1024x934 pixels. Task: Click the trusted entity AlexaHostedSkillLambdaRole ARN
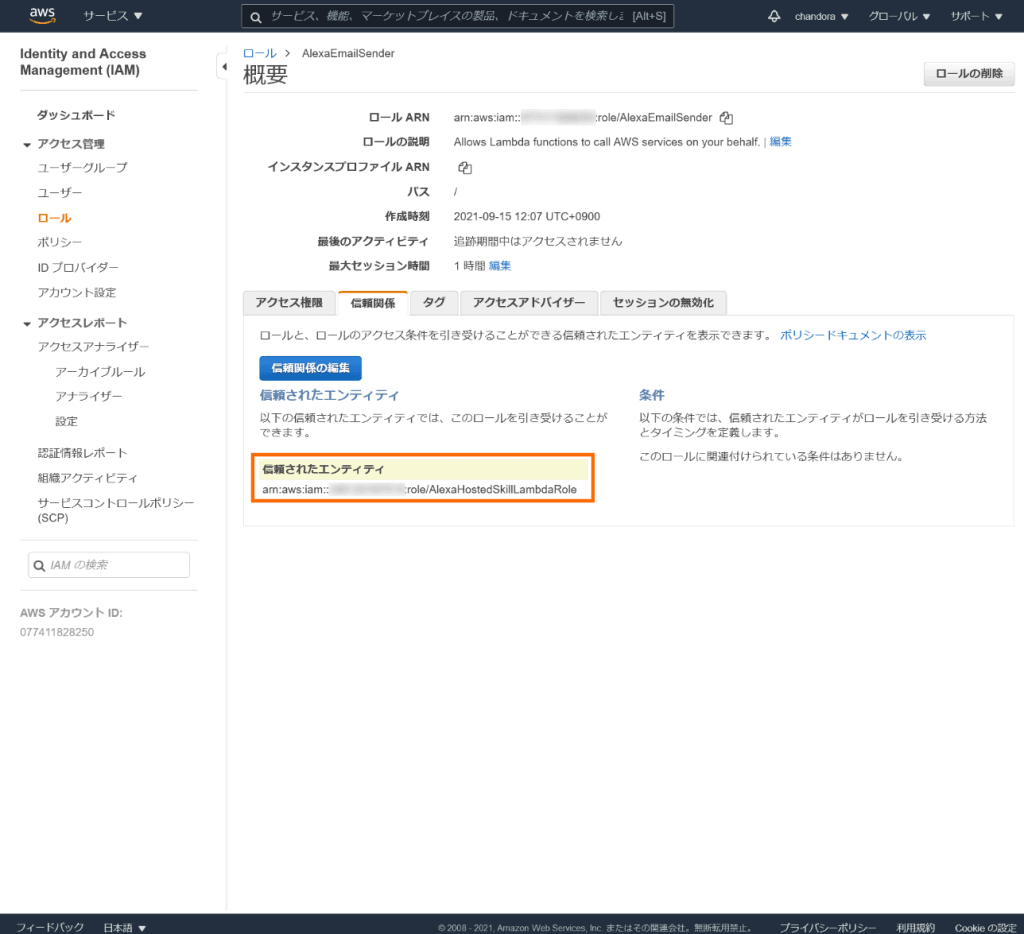click(x=419, y=490)
